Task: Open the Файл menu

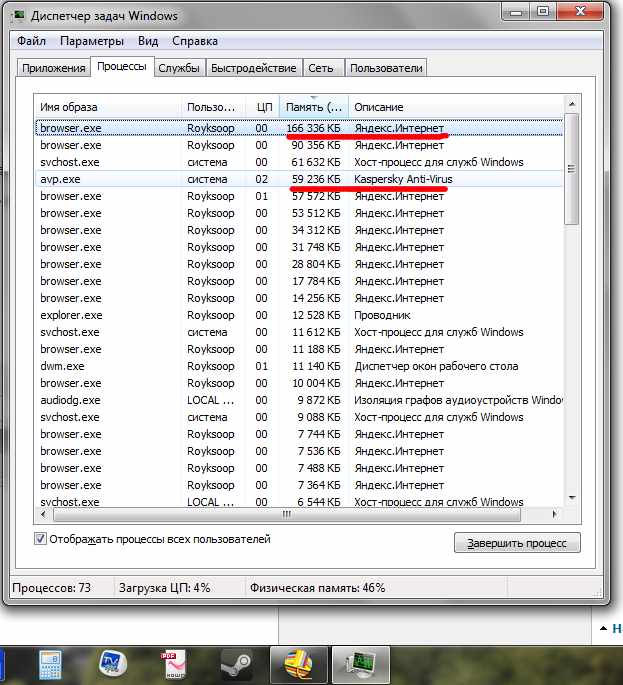Action: [31, 41]
